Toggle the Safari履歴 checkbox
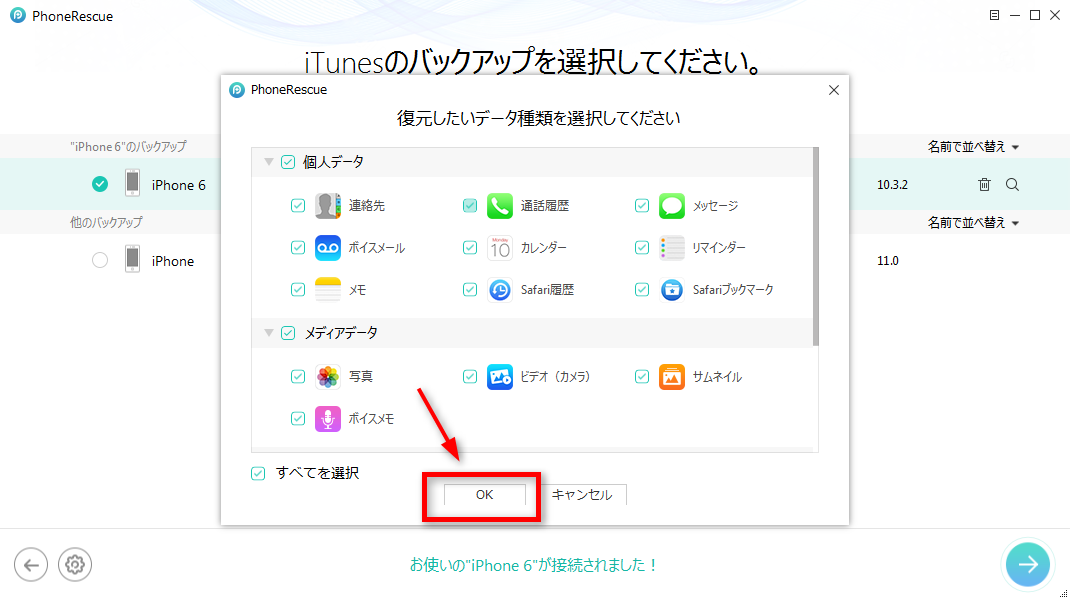1070x600 pixels. (x=469, y=290)
